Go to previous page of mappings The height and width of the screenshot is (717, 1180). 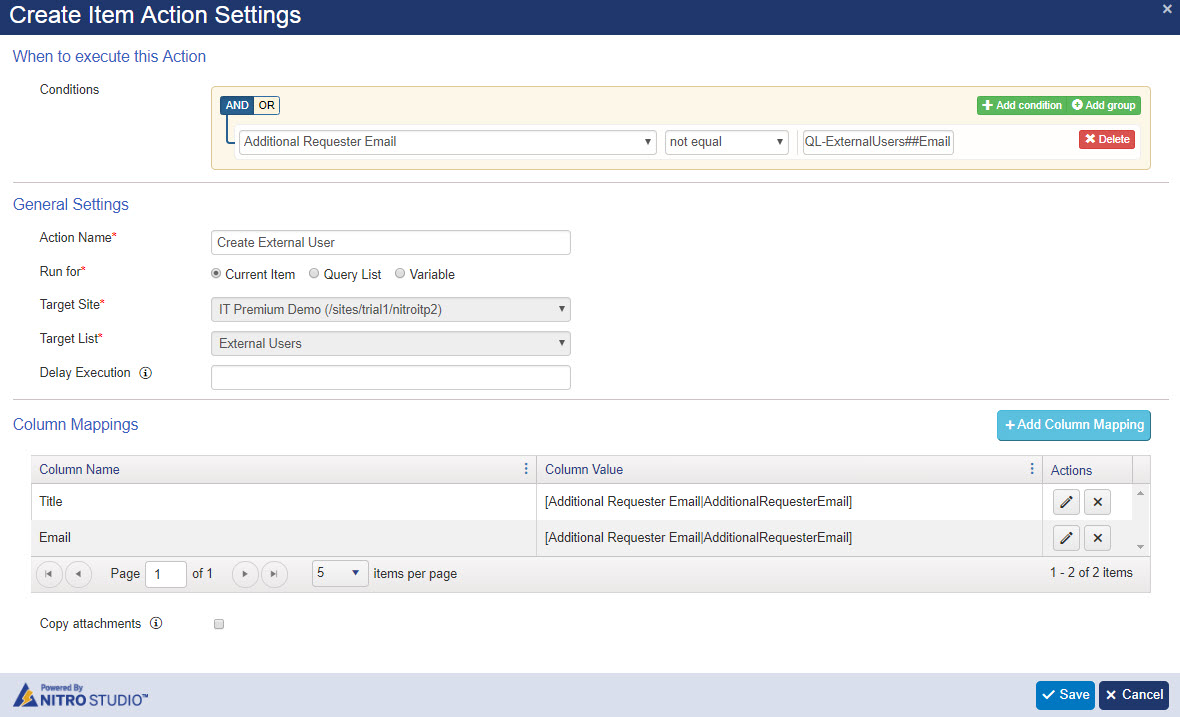point(78,574)
